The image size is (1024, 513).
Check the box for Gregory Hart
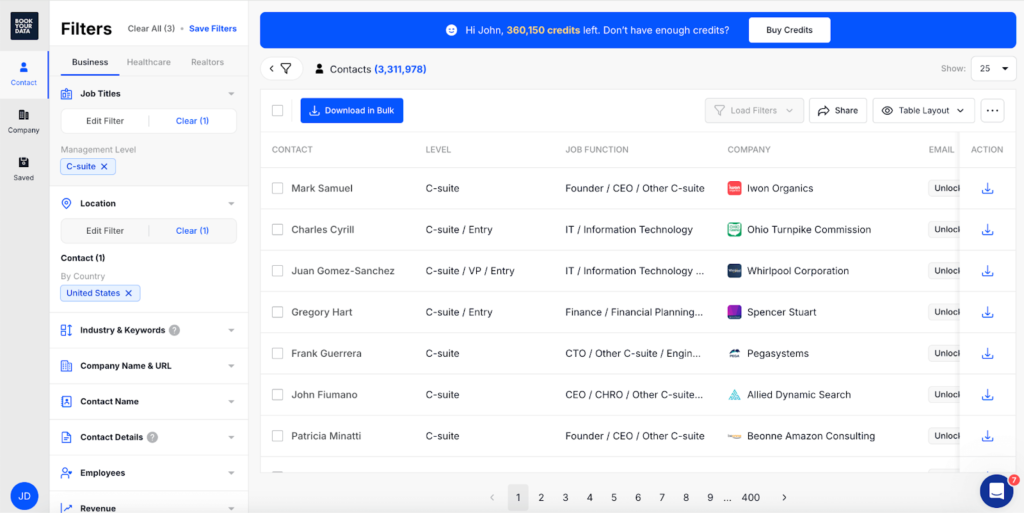click(278, 312)
